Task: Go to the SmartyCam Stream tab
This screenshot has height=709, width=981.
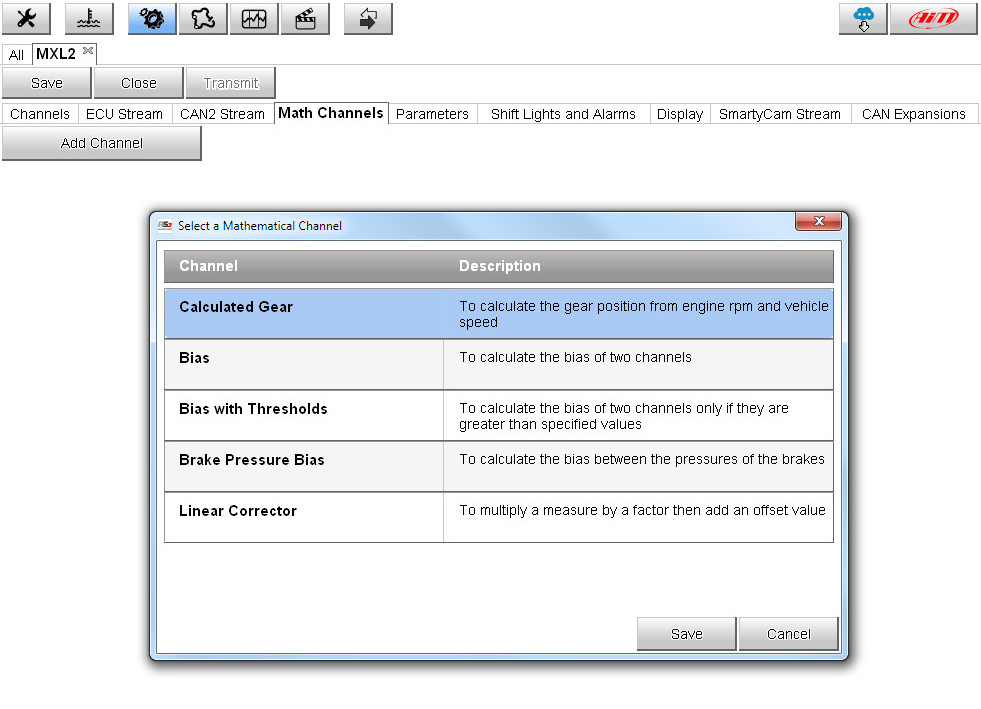Action: tap(779, 114)
